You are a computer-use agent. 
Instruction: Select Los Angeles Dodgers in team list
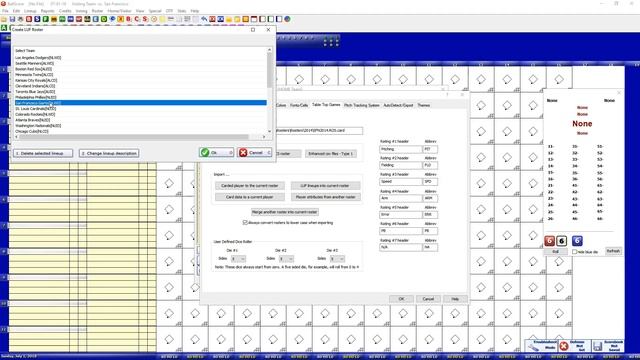click(x=141, y=58)
